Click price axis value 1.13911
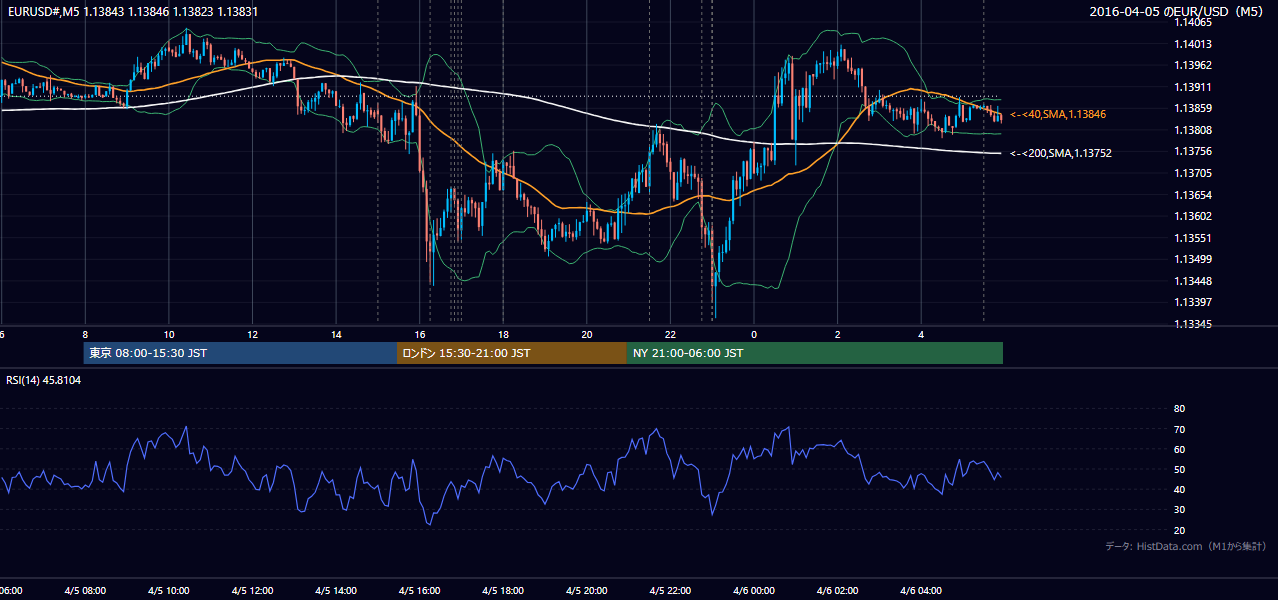The height and width of the screenshot is (600, 1278). [1194, 87]
